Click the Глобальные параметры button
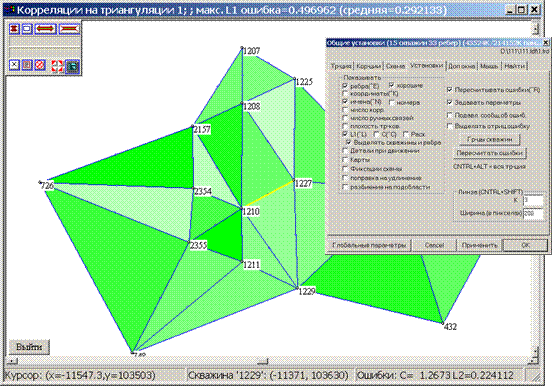 click(x=369, y=245)
